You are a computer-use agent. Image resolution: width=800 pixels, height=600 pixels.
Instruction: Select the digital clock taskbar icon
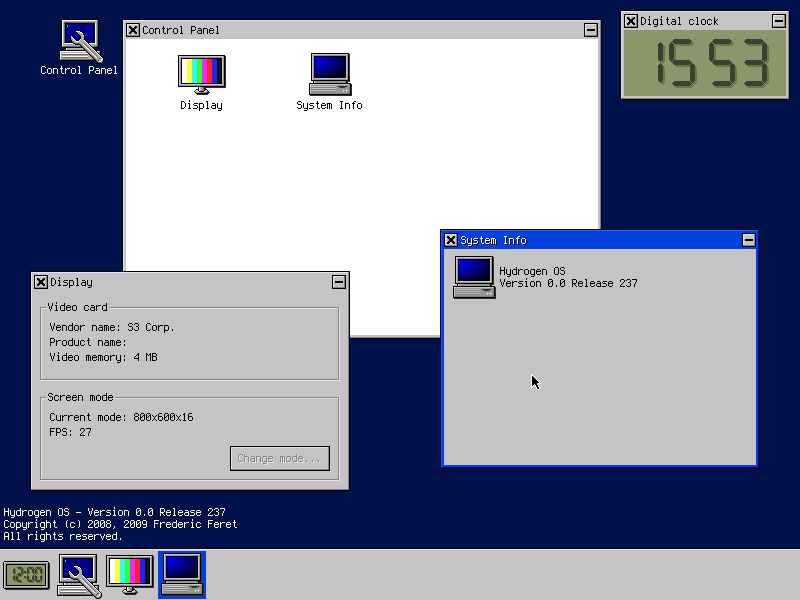point(26,575)
